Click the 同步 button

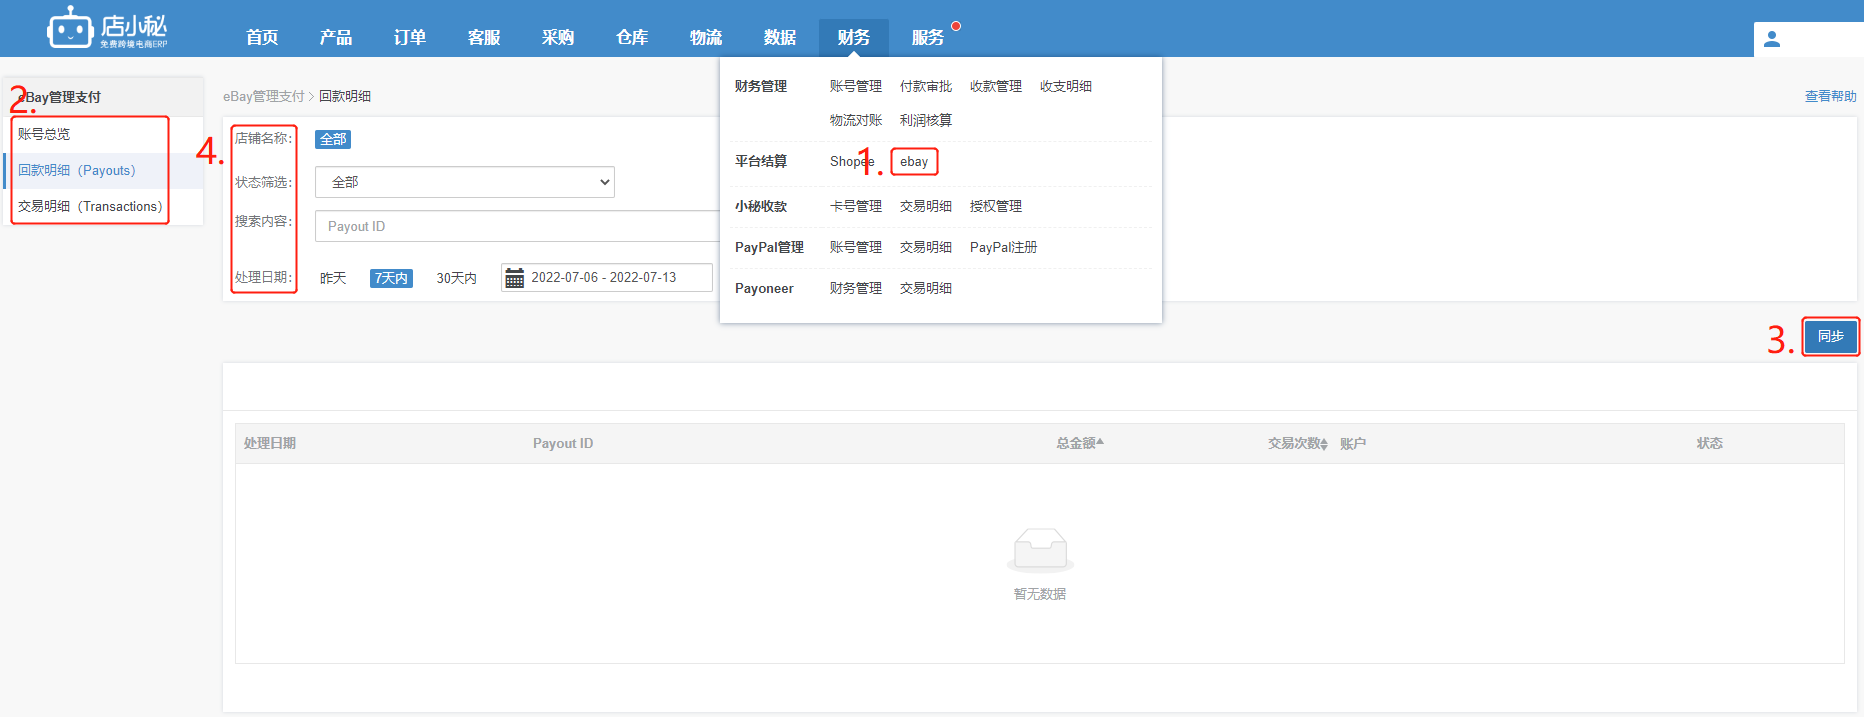click(x=1830, y=337)
